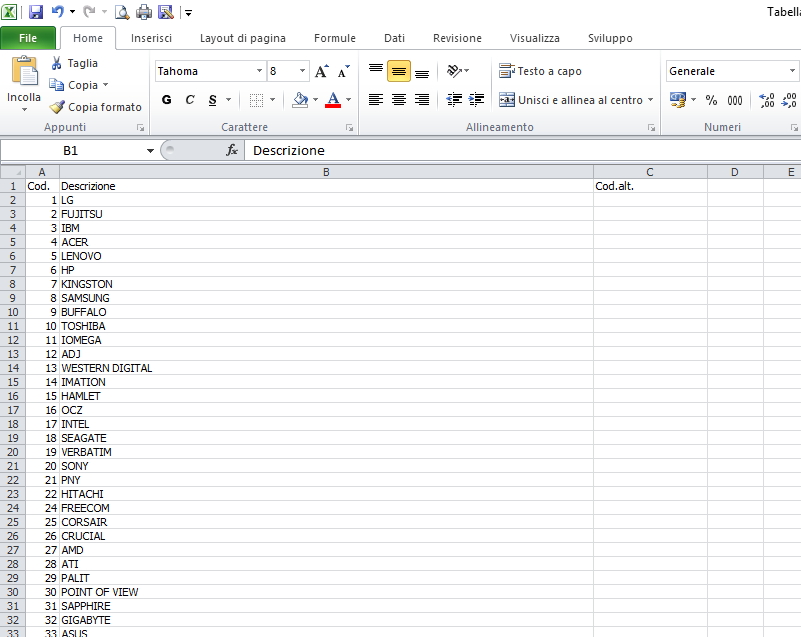Click decrease decimal places icon
Image resolution: width=801 pixels, height=637 pixels.
click(x=789, y=100)
